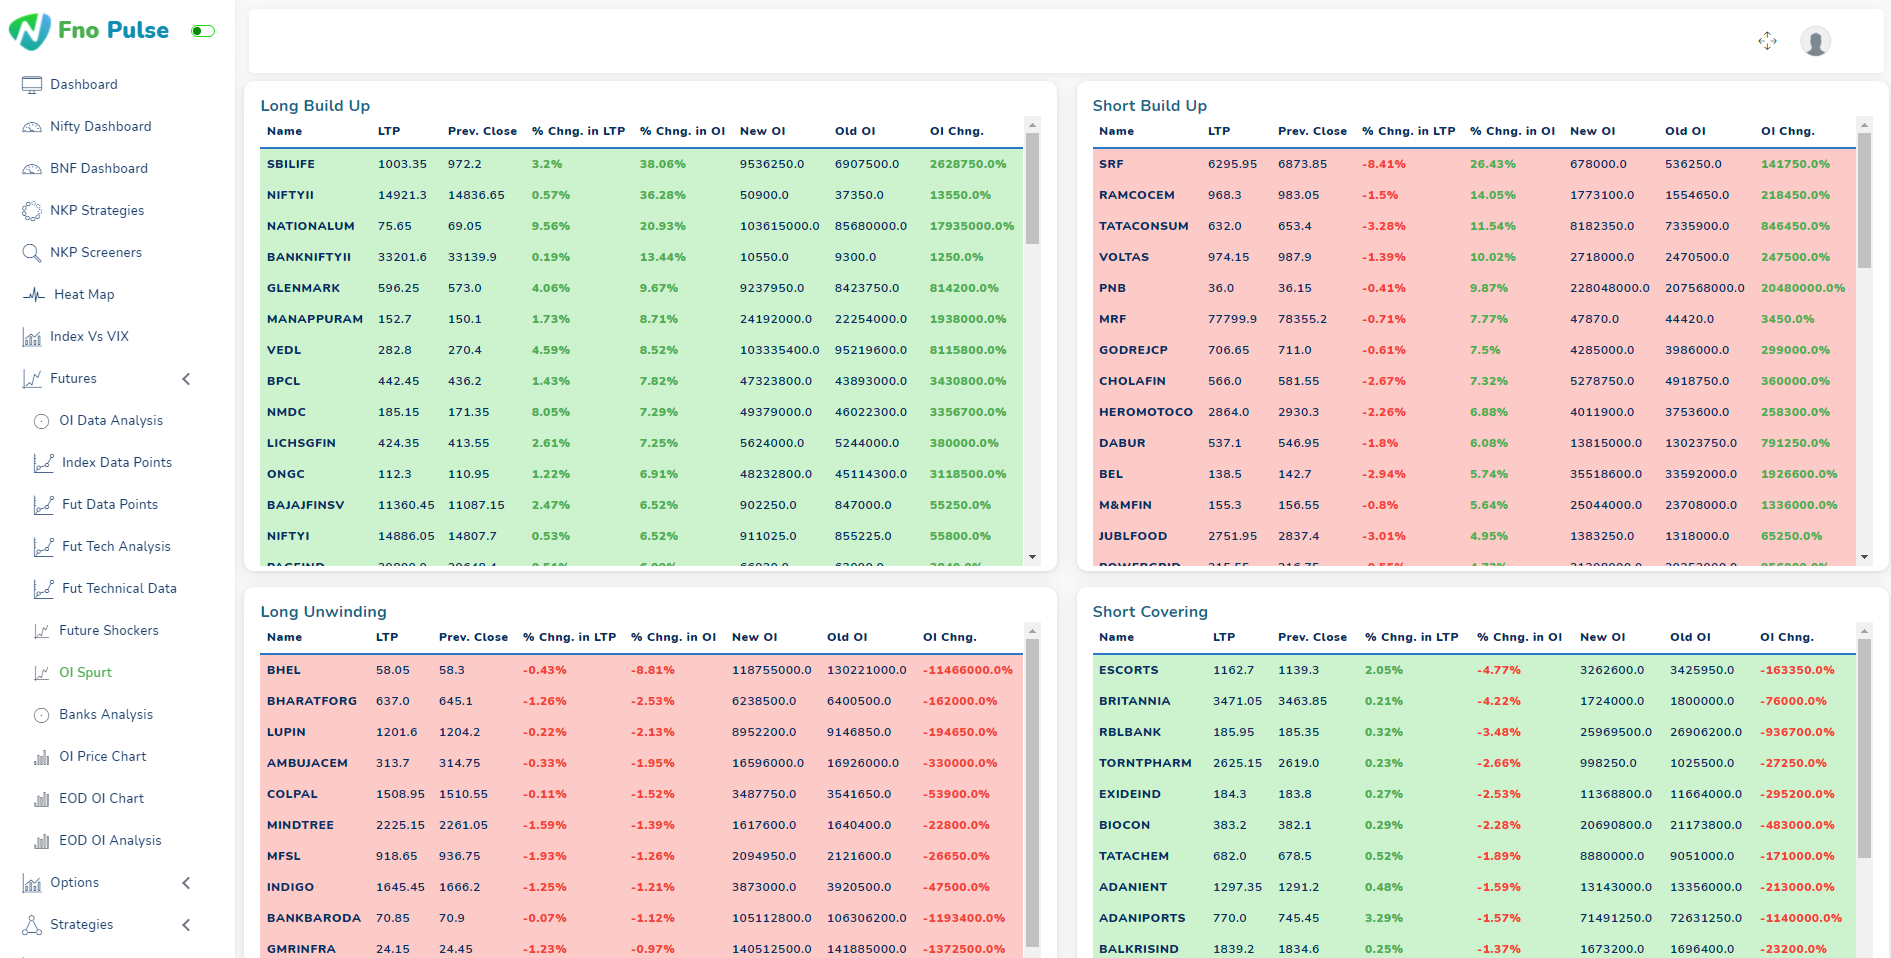This screenshot has height=958, width=1891.
Task: Select BHEL in Long Unwinding
Action: pos(284,671)
